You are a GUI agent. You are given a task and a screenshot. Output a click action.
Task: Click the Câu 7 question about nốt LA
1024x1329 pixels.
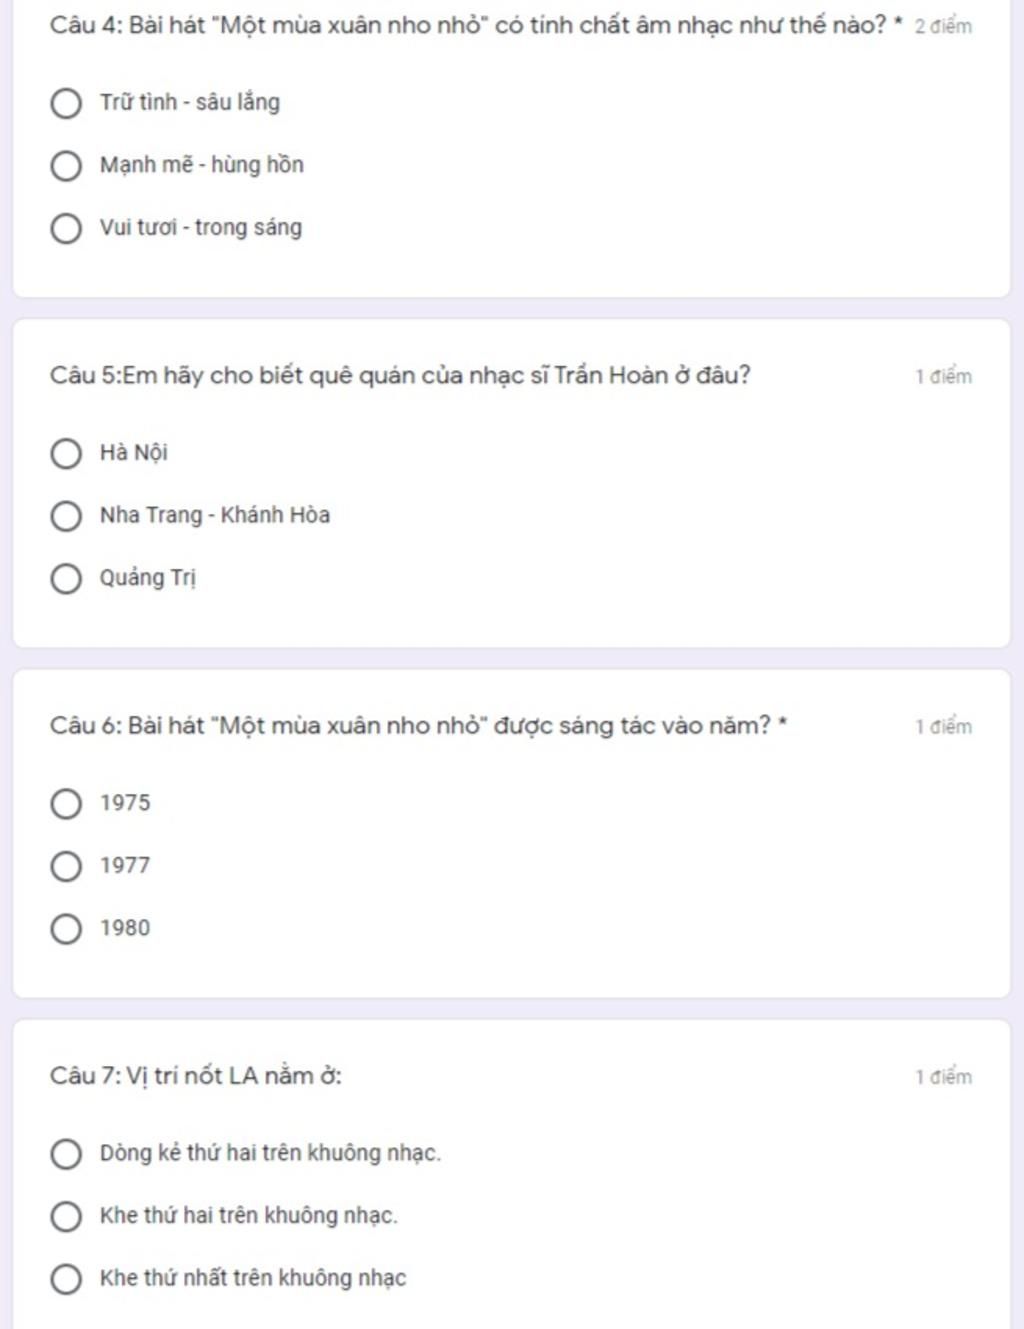[x=196, y=1076]
